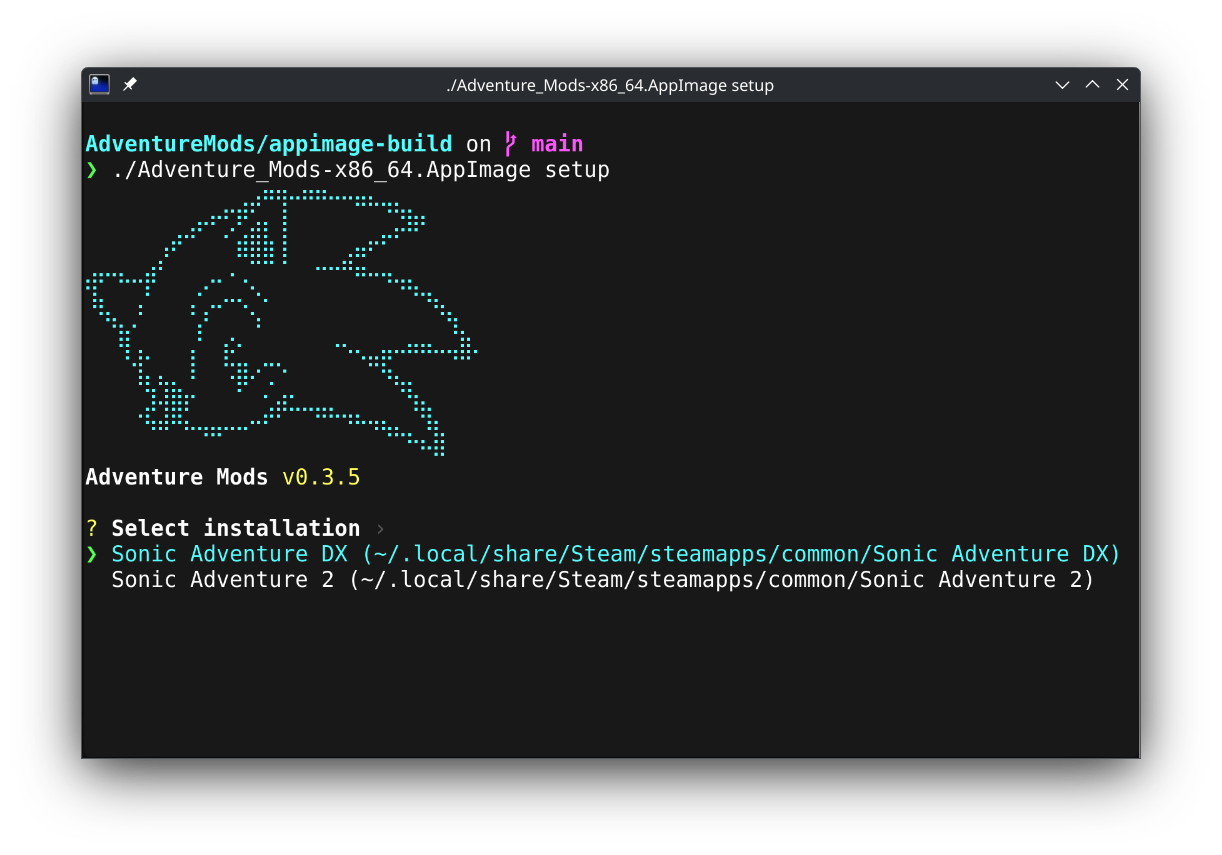Click the AdventureMods/appimage-build directory path
1222x855 pixels.
click(269, 144)
